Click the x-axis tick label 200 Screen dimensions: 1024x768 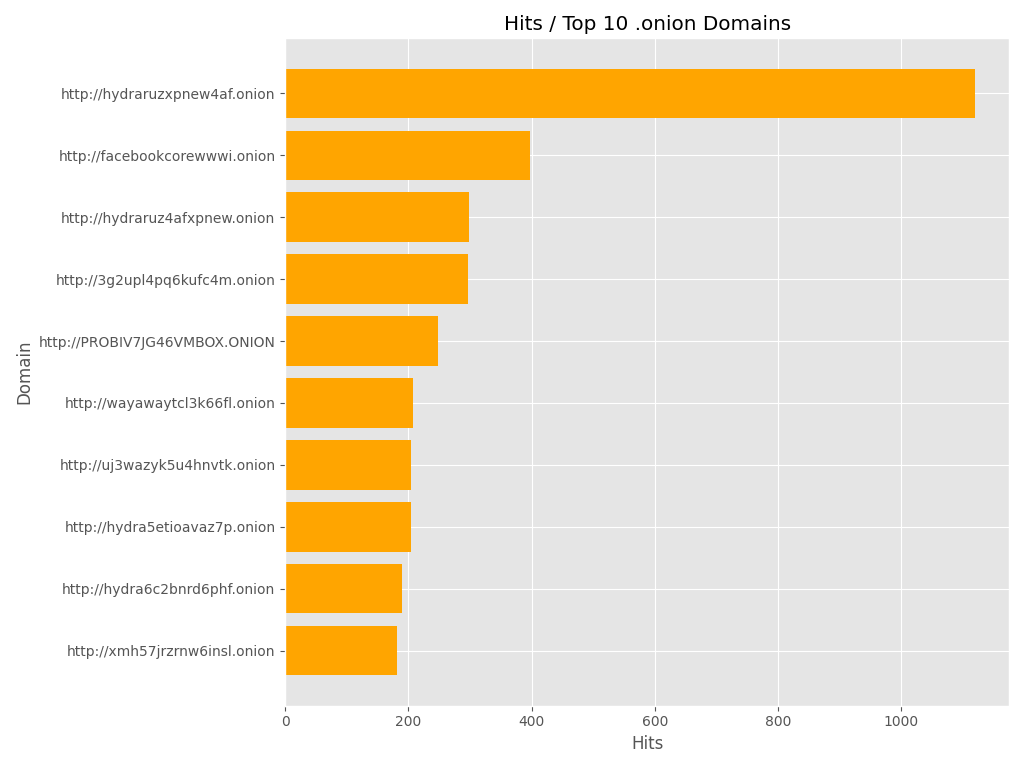408,721
